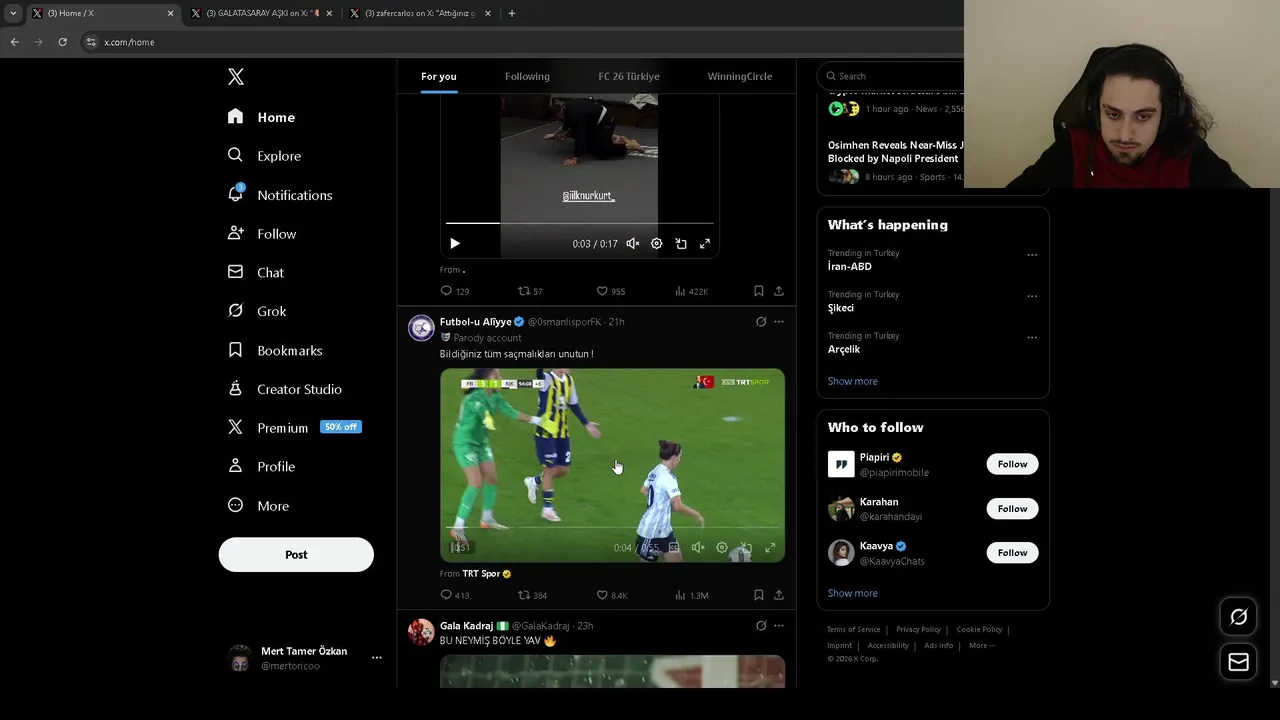Share the post with 129 replies
The height and width of the screenshot is (720, 1280).
click(x=779, y=291)
